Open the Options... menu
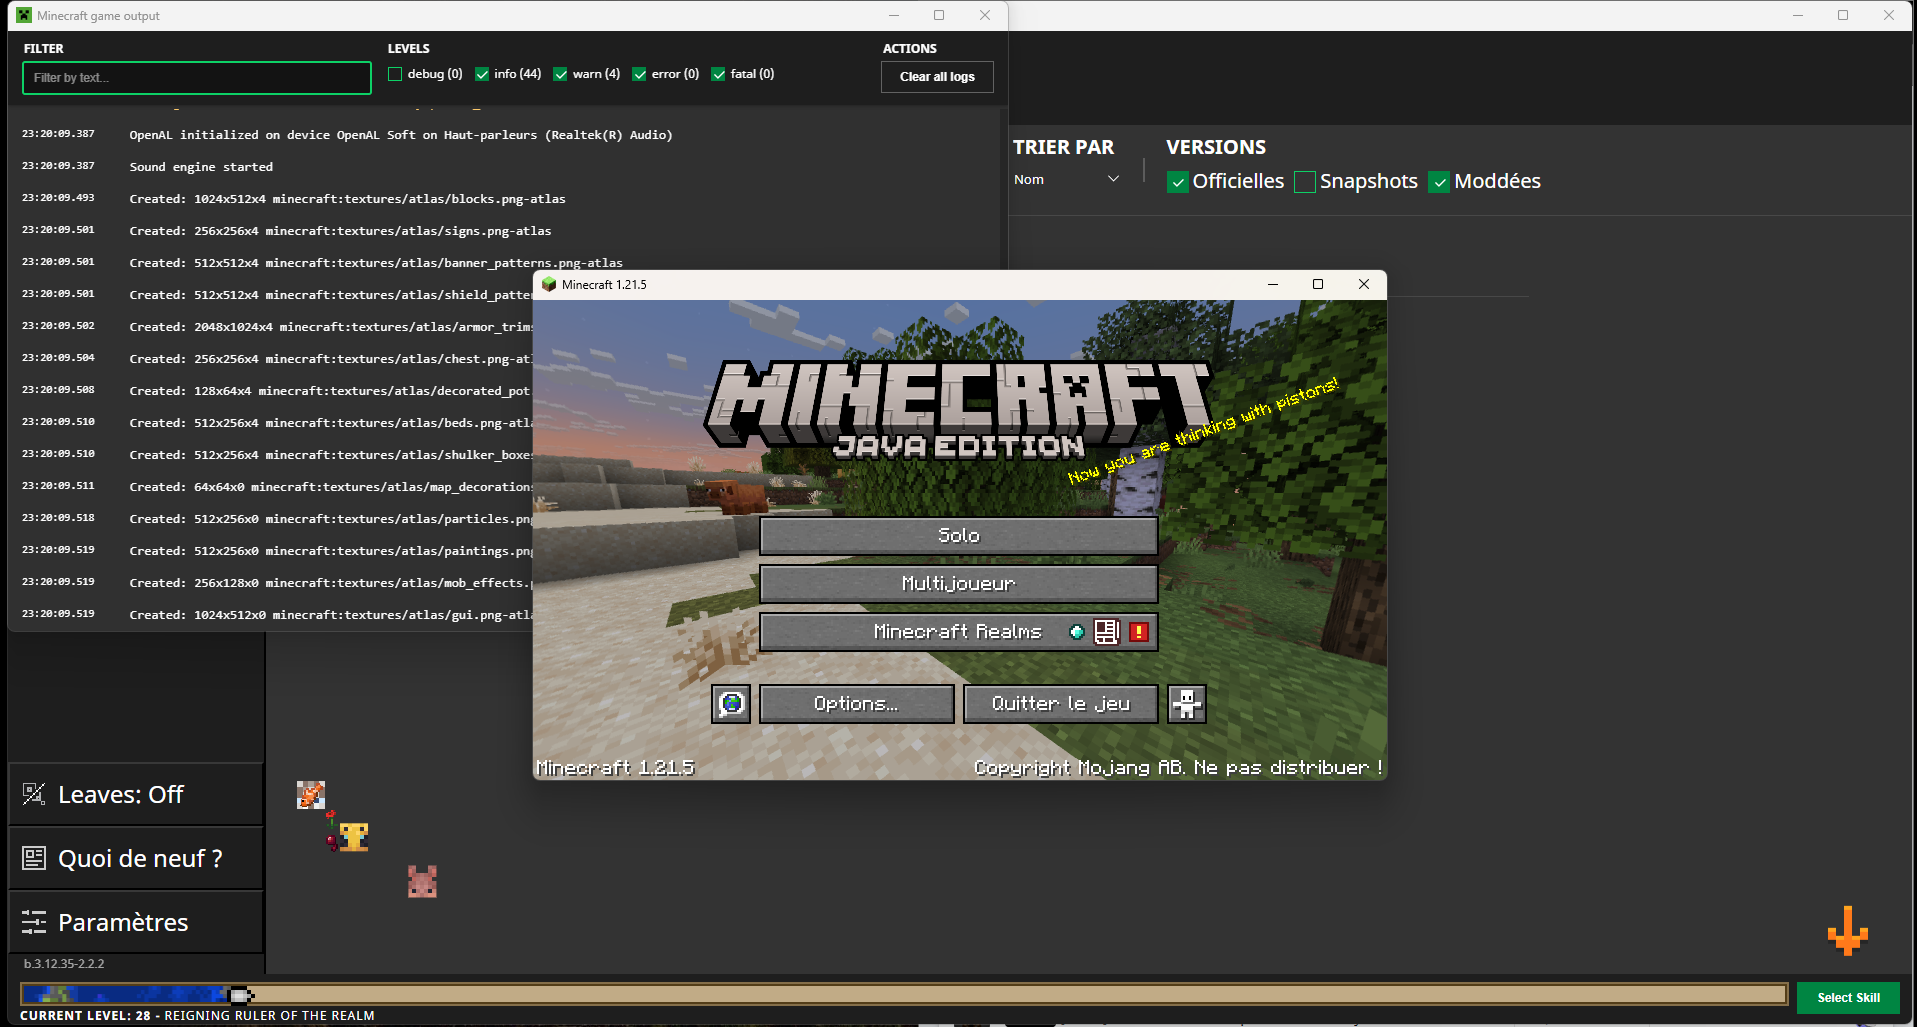The image size is (1917, 1027). tap(857, 704)
